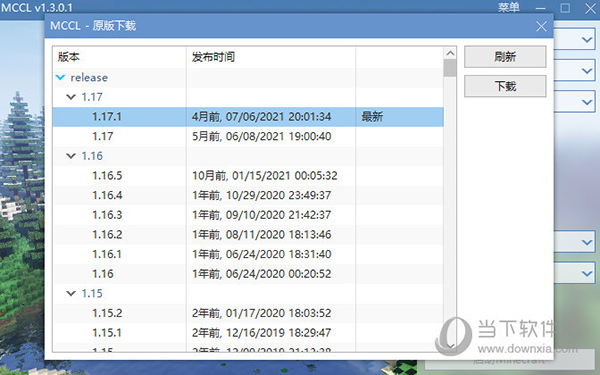Collapse the release tree node
This screenshot has width=600, height=375.
click(60, 78)
